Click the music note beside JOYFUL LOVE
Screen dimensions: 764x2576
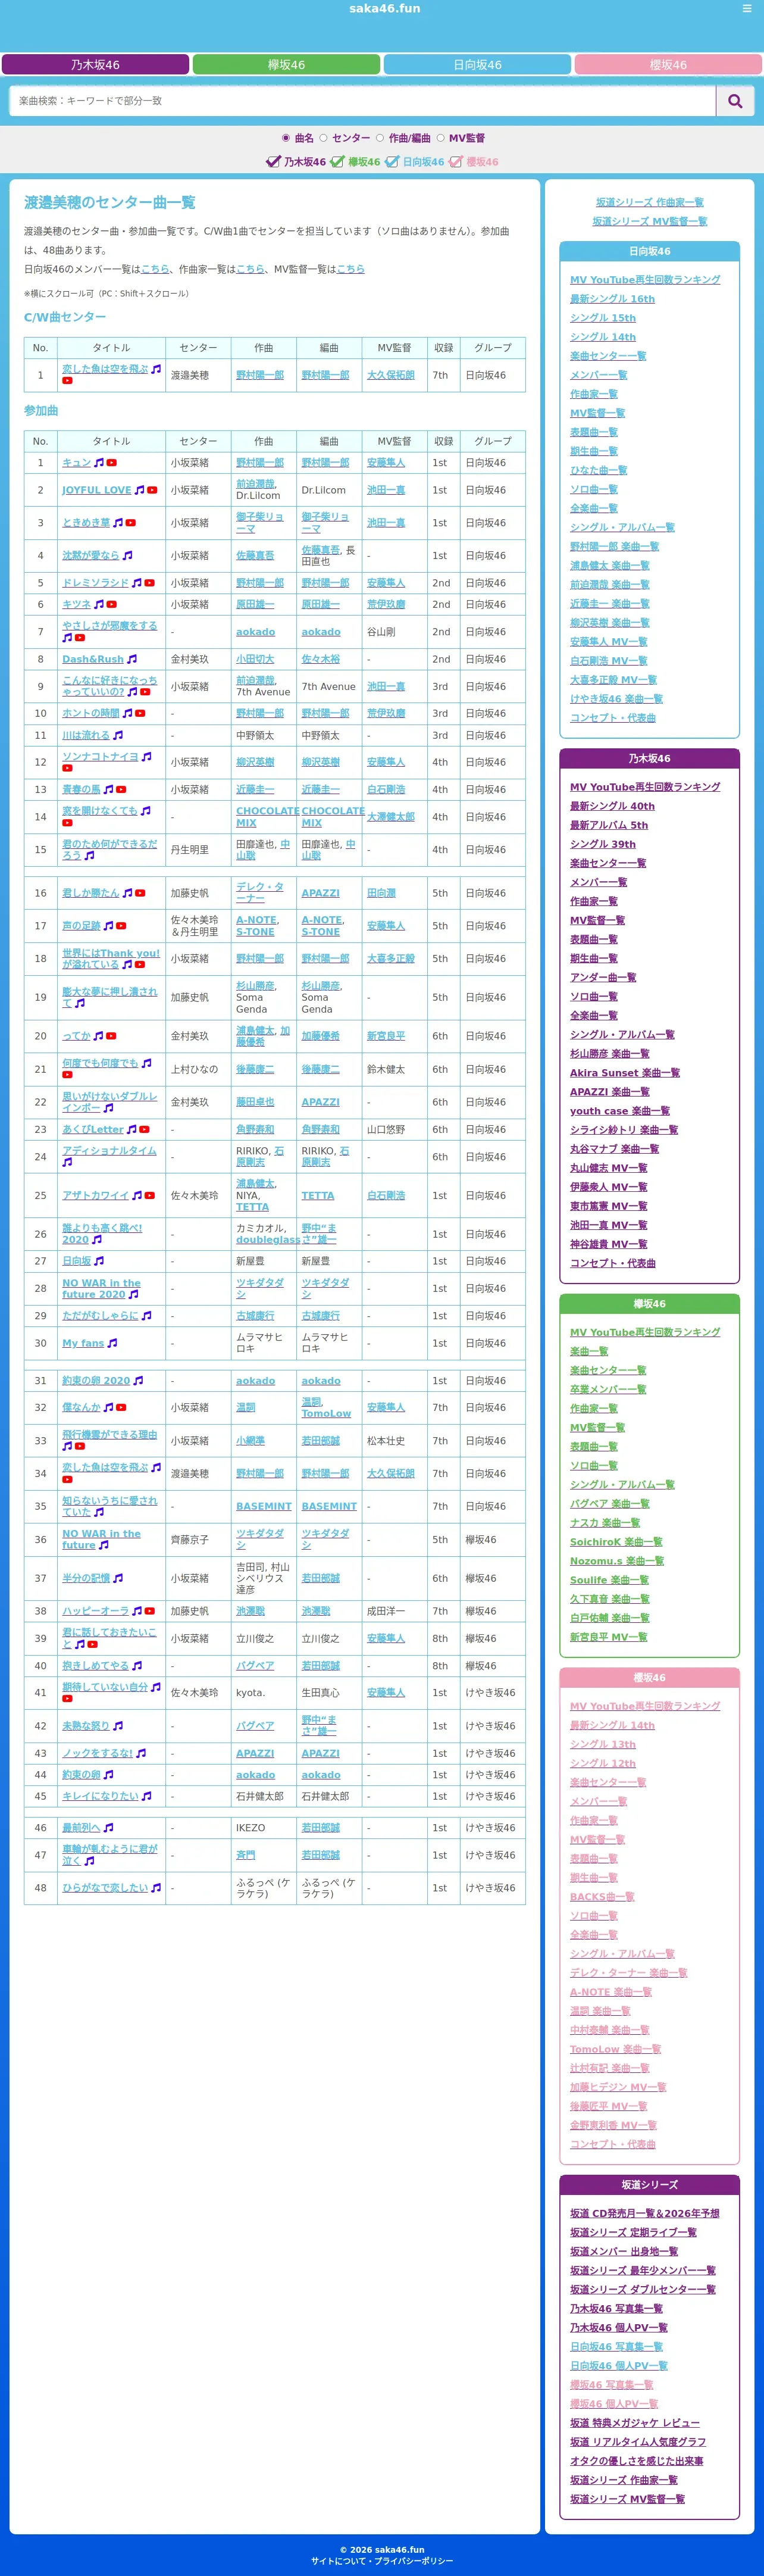pyautogui.click(x=139, y=490)
